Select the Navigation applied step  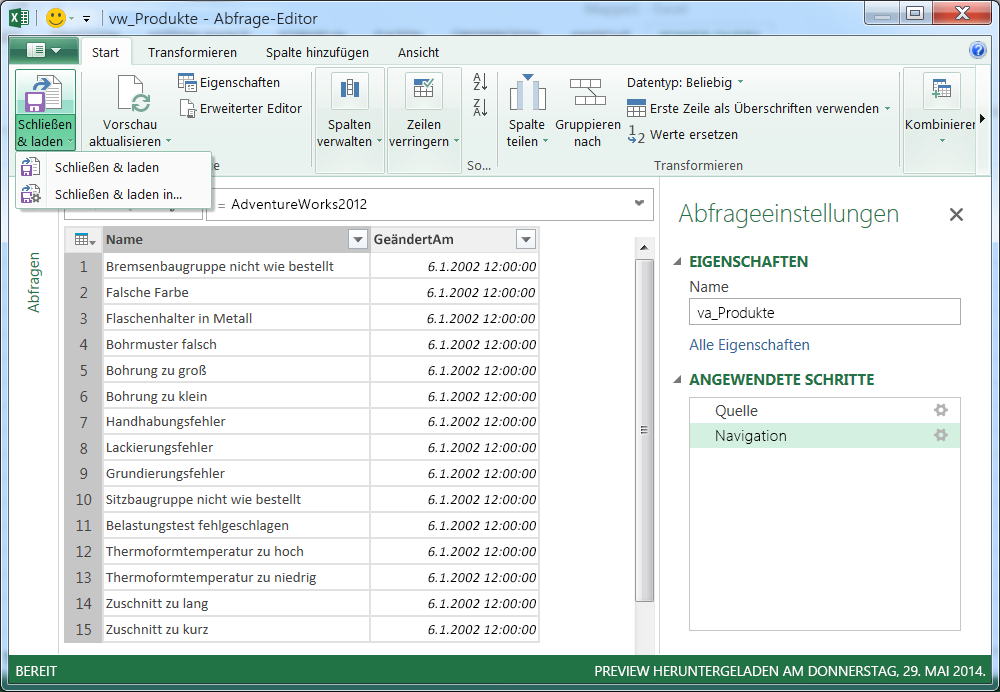click(x=824, y=436)
